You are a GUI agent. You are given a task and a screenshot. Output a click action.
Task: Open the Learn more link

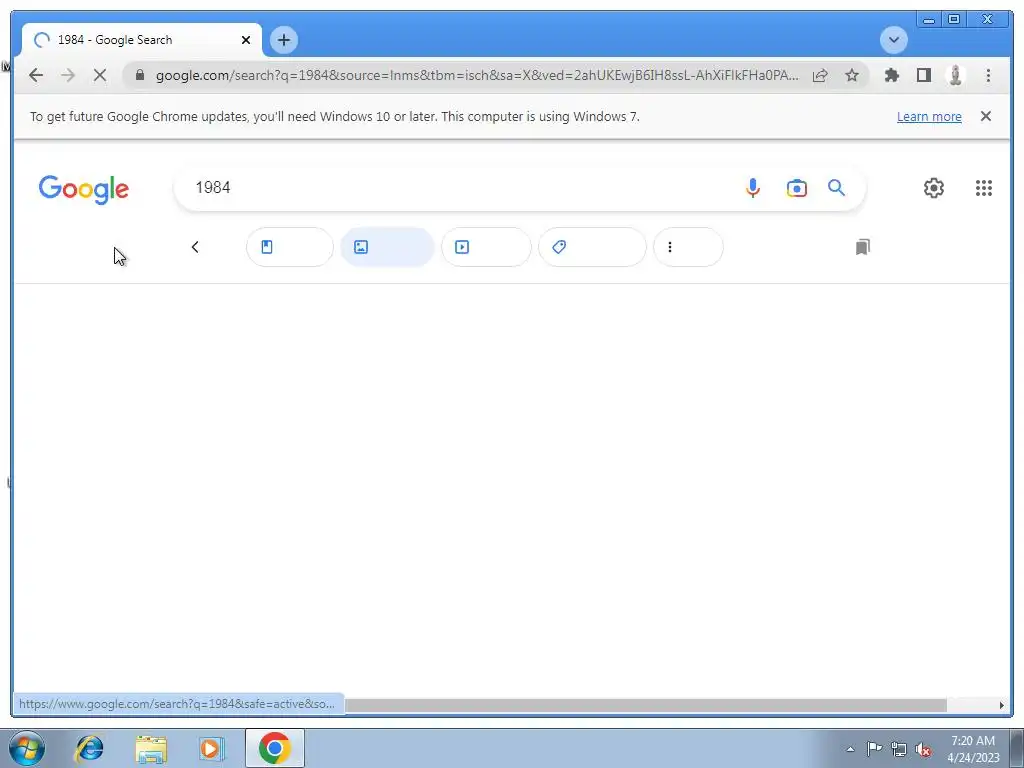click(929, 116)
